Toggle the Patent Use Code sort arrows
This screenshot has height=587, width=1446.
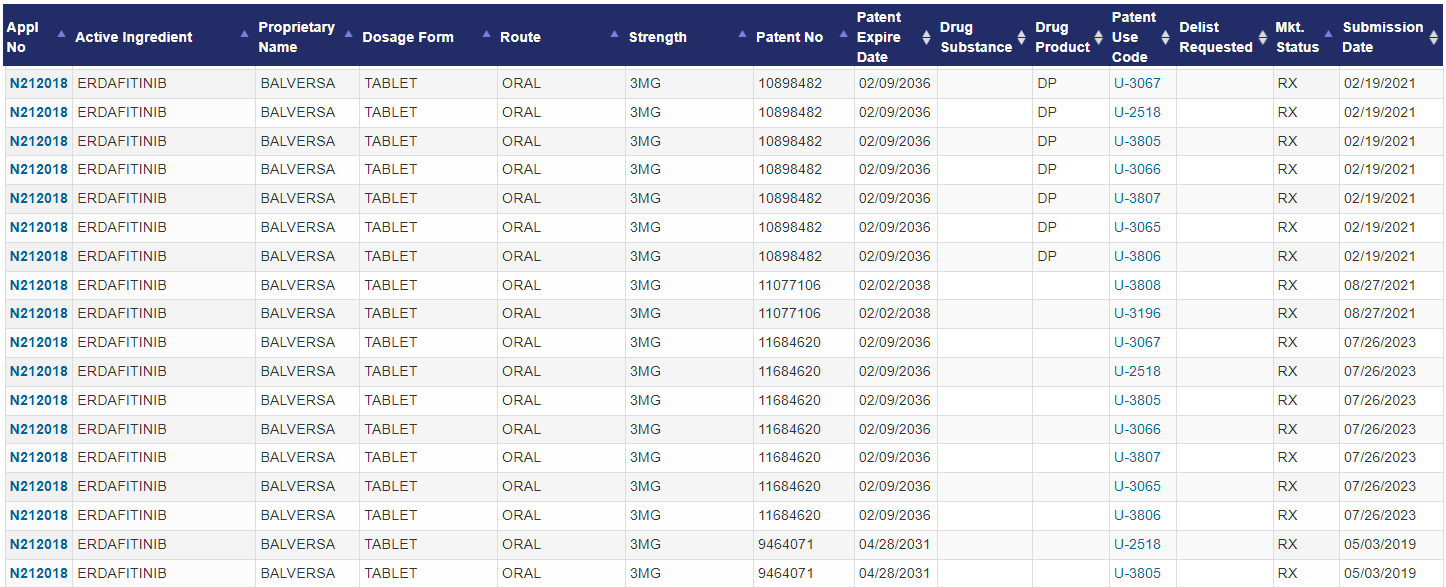point(1165,37)
